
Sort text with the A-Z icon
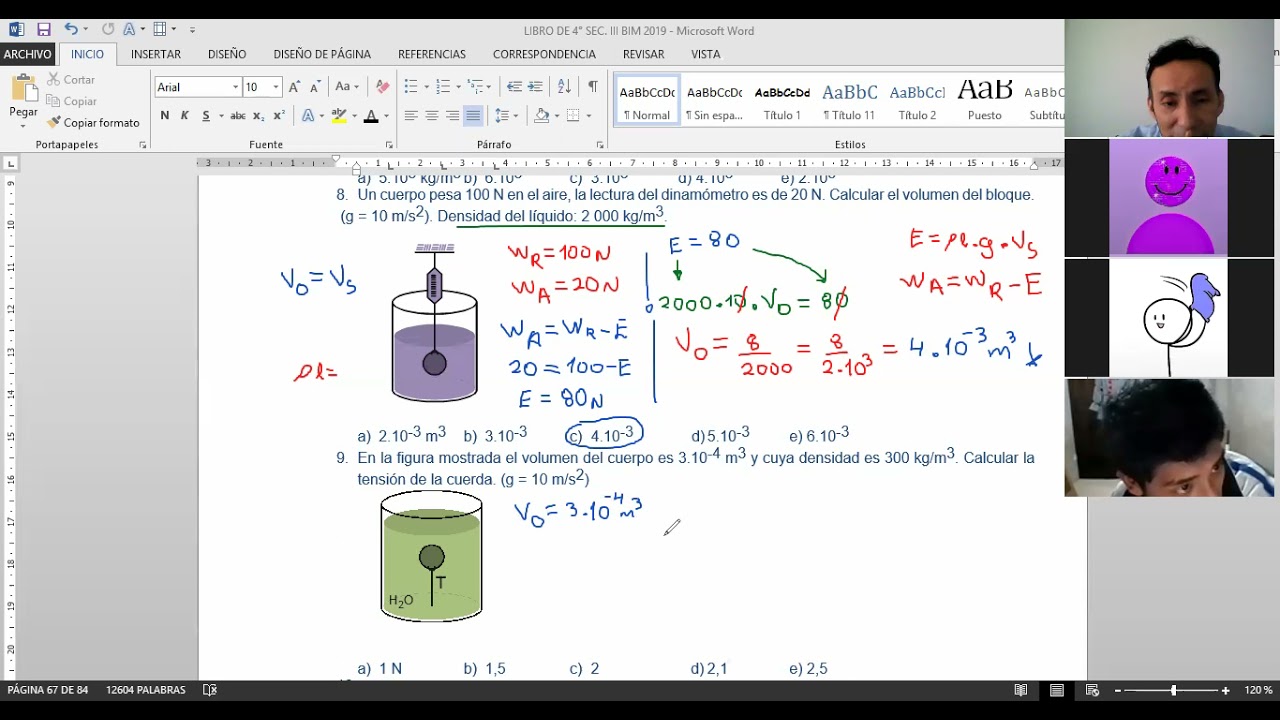coord(564,87)
